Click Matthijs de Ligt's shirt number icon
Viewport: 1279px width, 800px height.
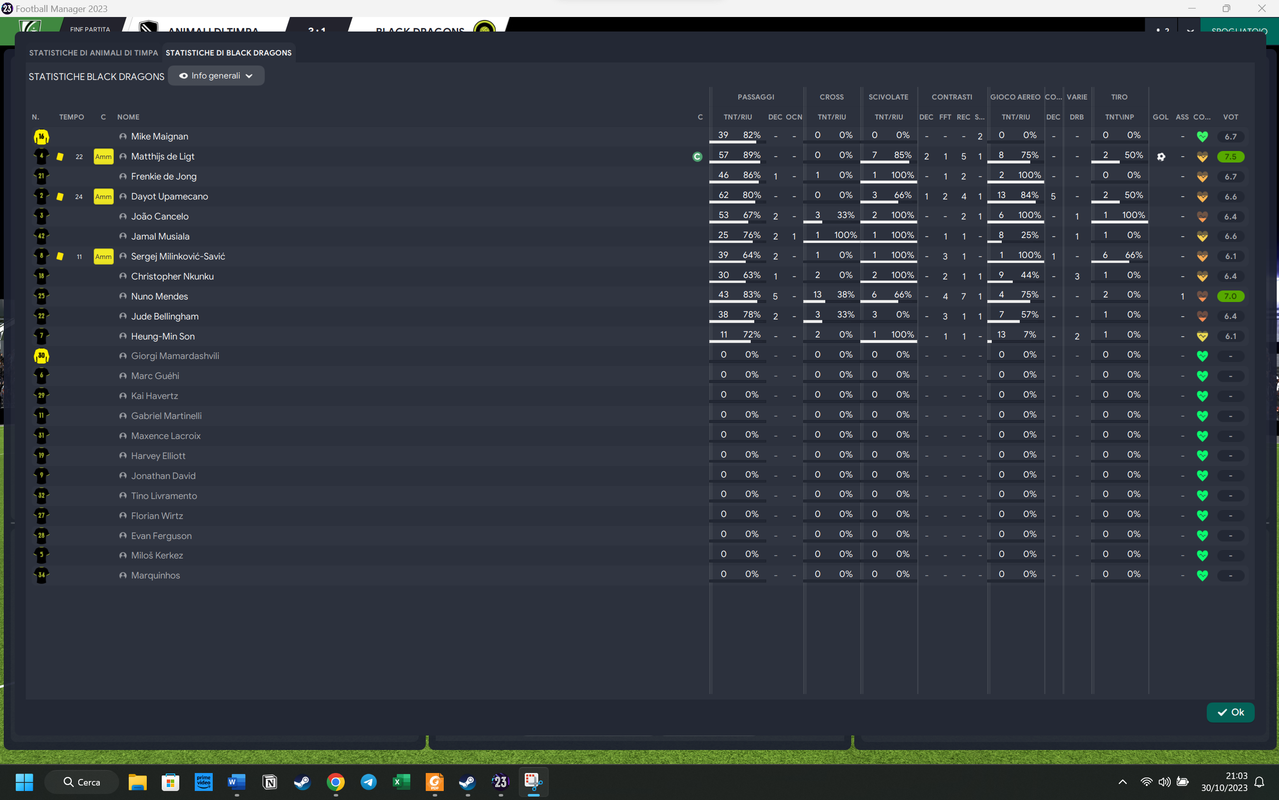[41, 156]
